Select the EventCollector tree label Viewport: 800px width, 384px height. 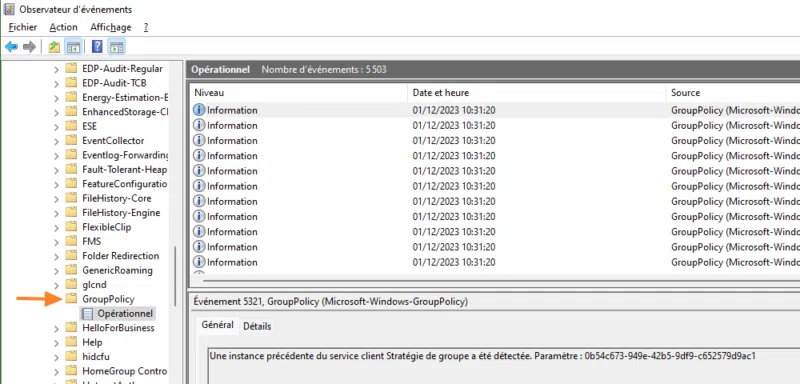[113, 141]
